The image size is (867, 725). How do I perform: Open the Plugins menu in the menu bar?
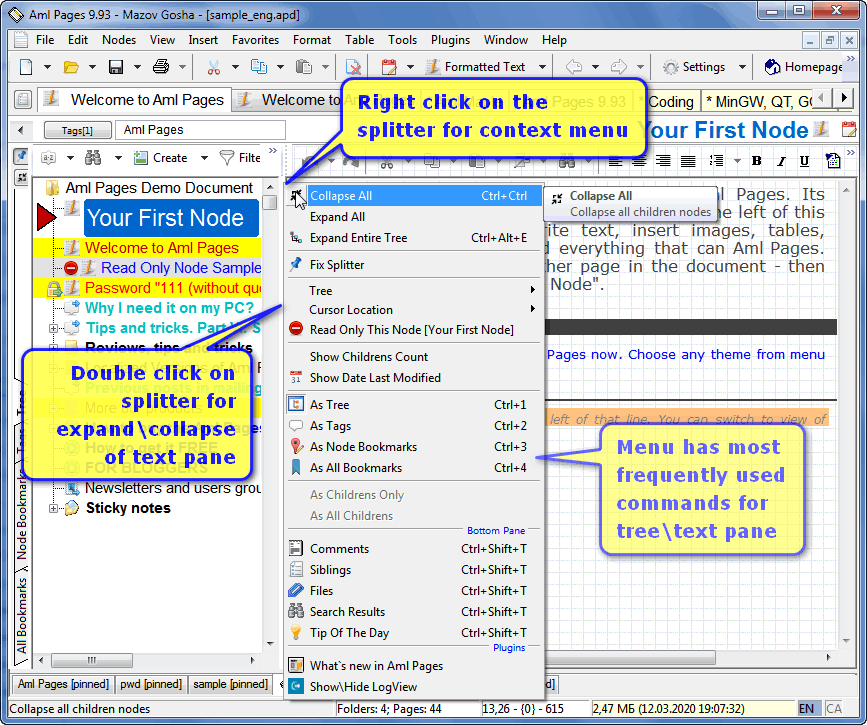click(450, 40)
